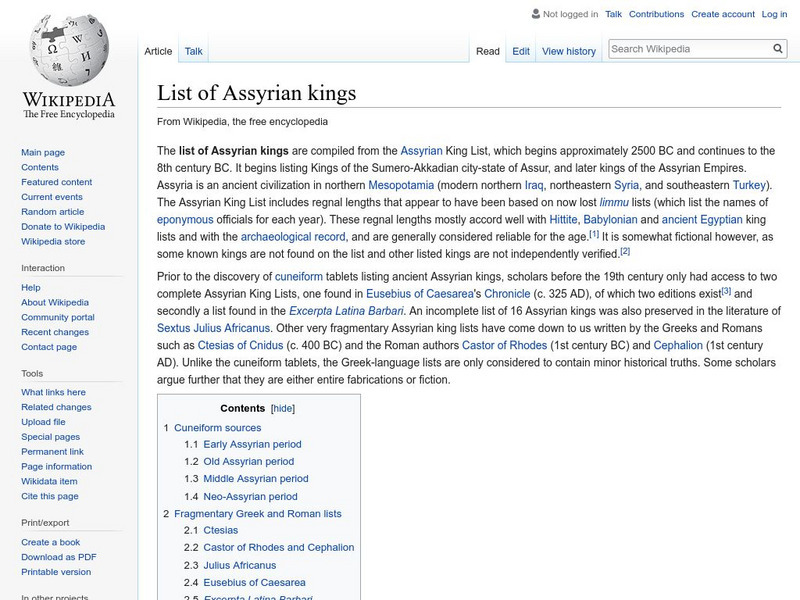Open the Hittite link

coord(563,219)
